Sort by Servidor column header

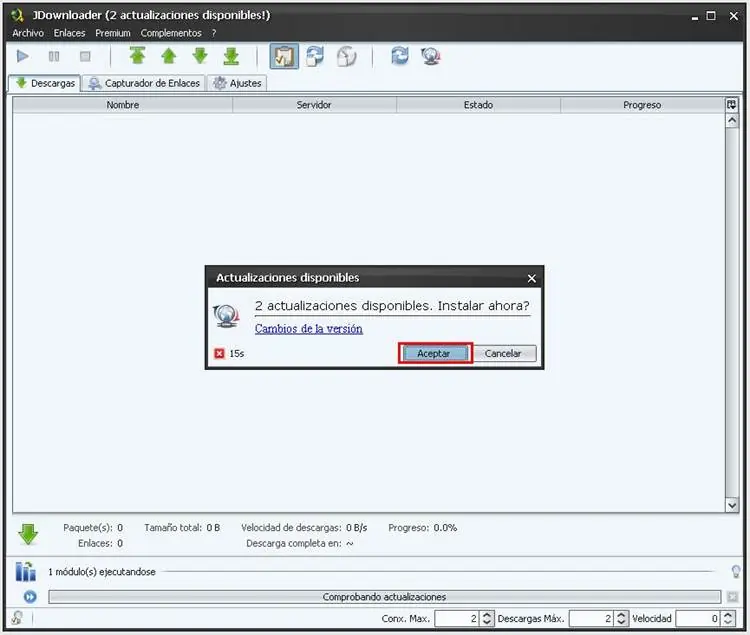[x=314, y=105]
